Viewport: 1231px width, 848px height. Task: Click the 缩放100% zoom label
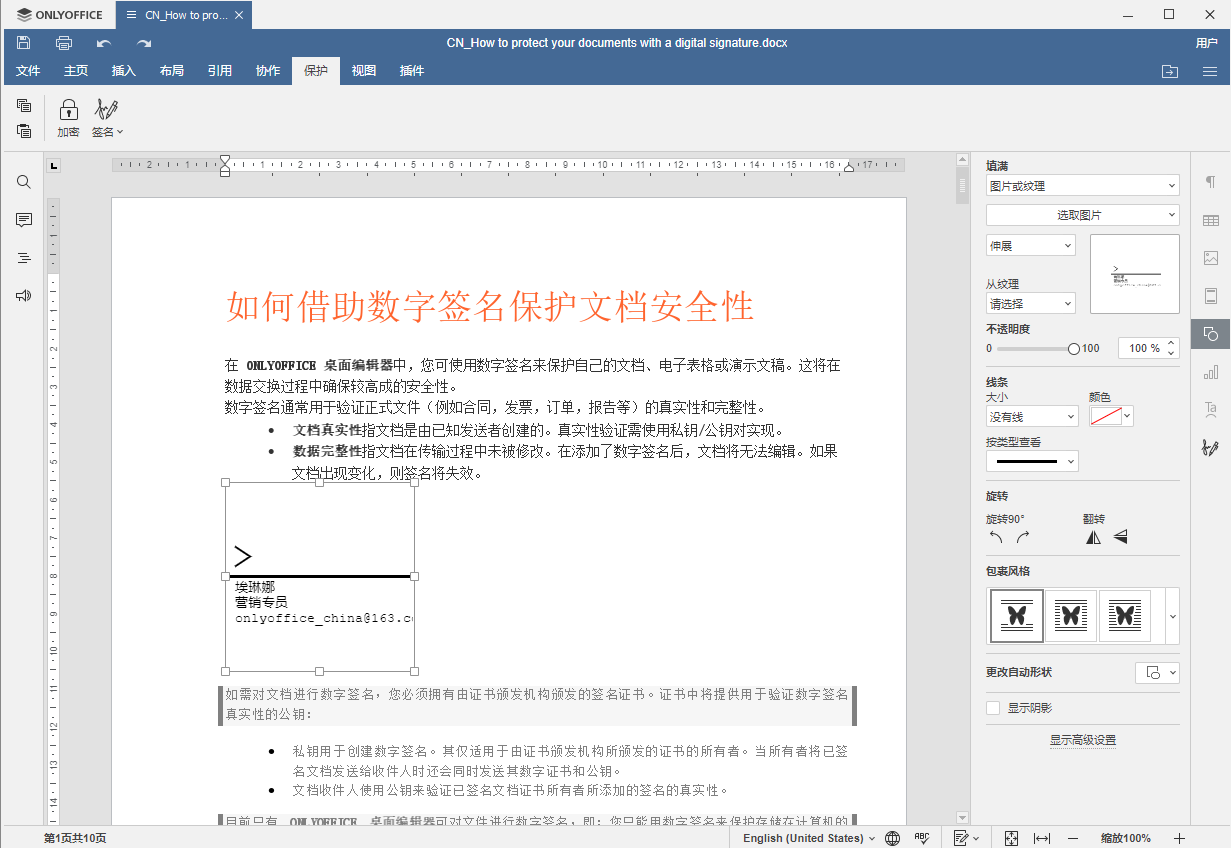pos(1126,838)
